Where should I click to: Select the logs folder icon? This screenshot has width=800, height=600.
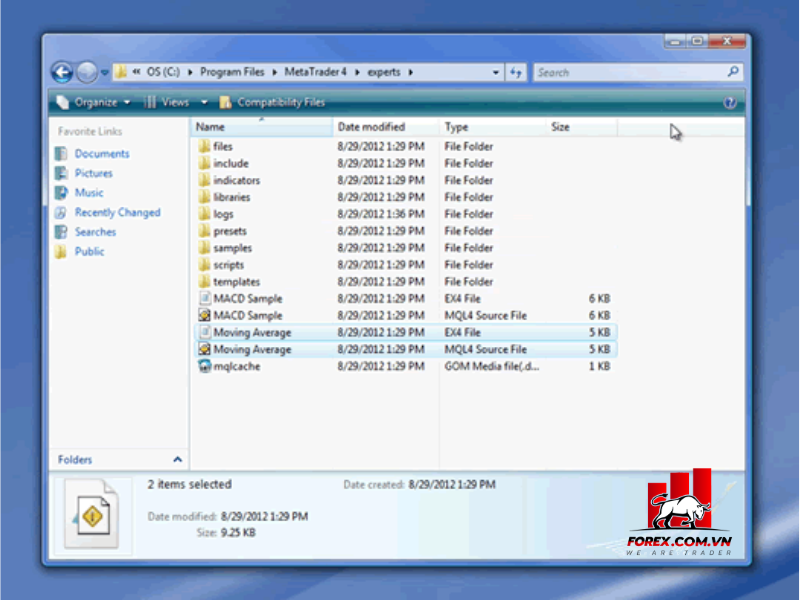tap(204, 214)
